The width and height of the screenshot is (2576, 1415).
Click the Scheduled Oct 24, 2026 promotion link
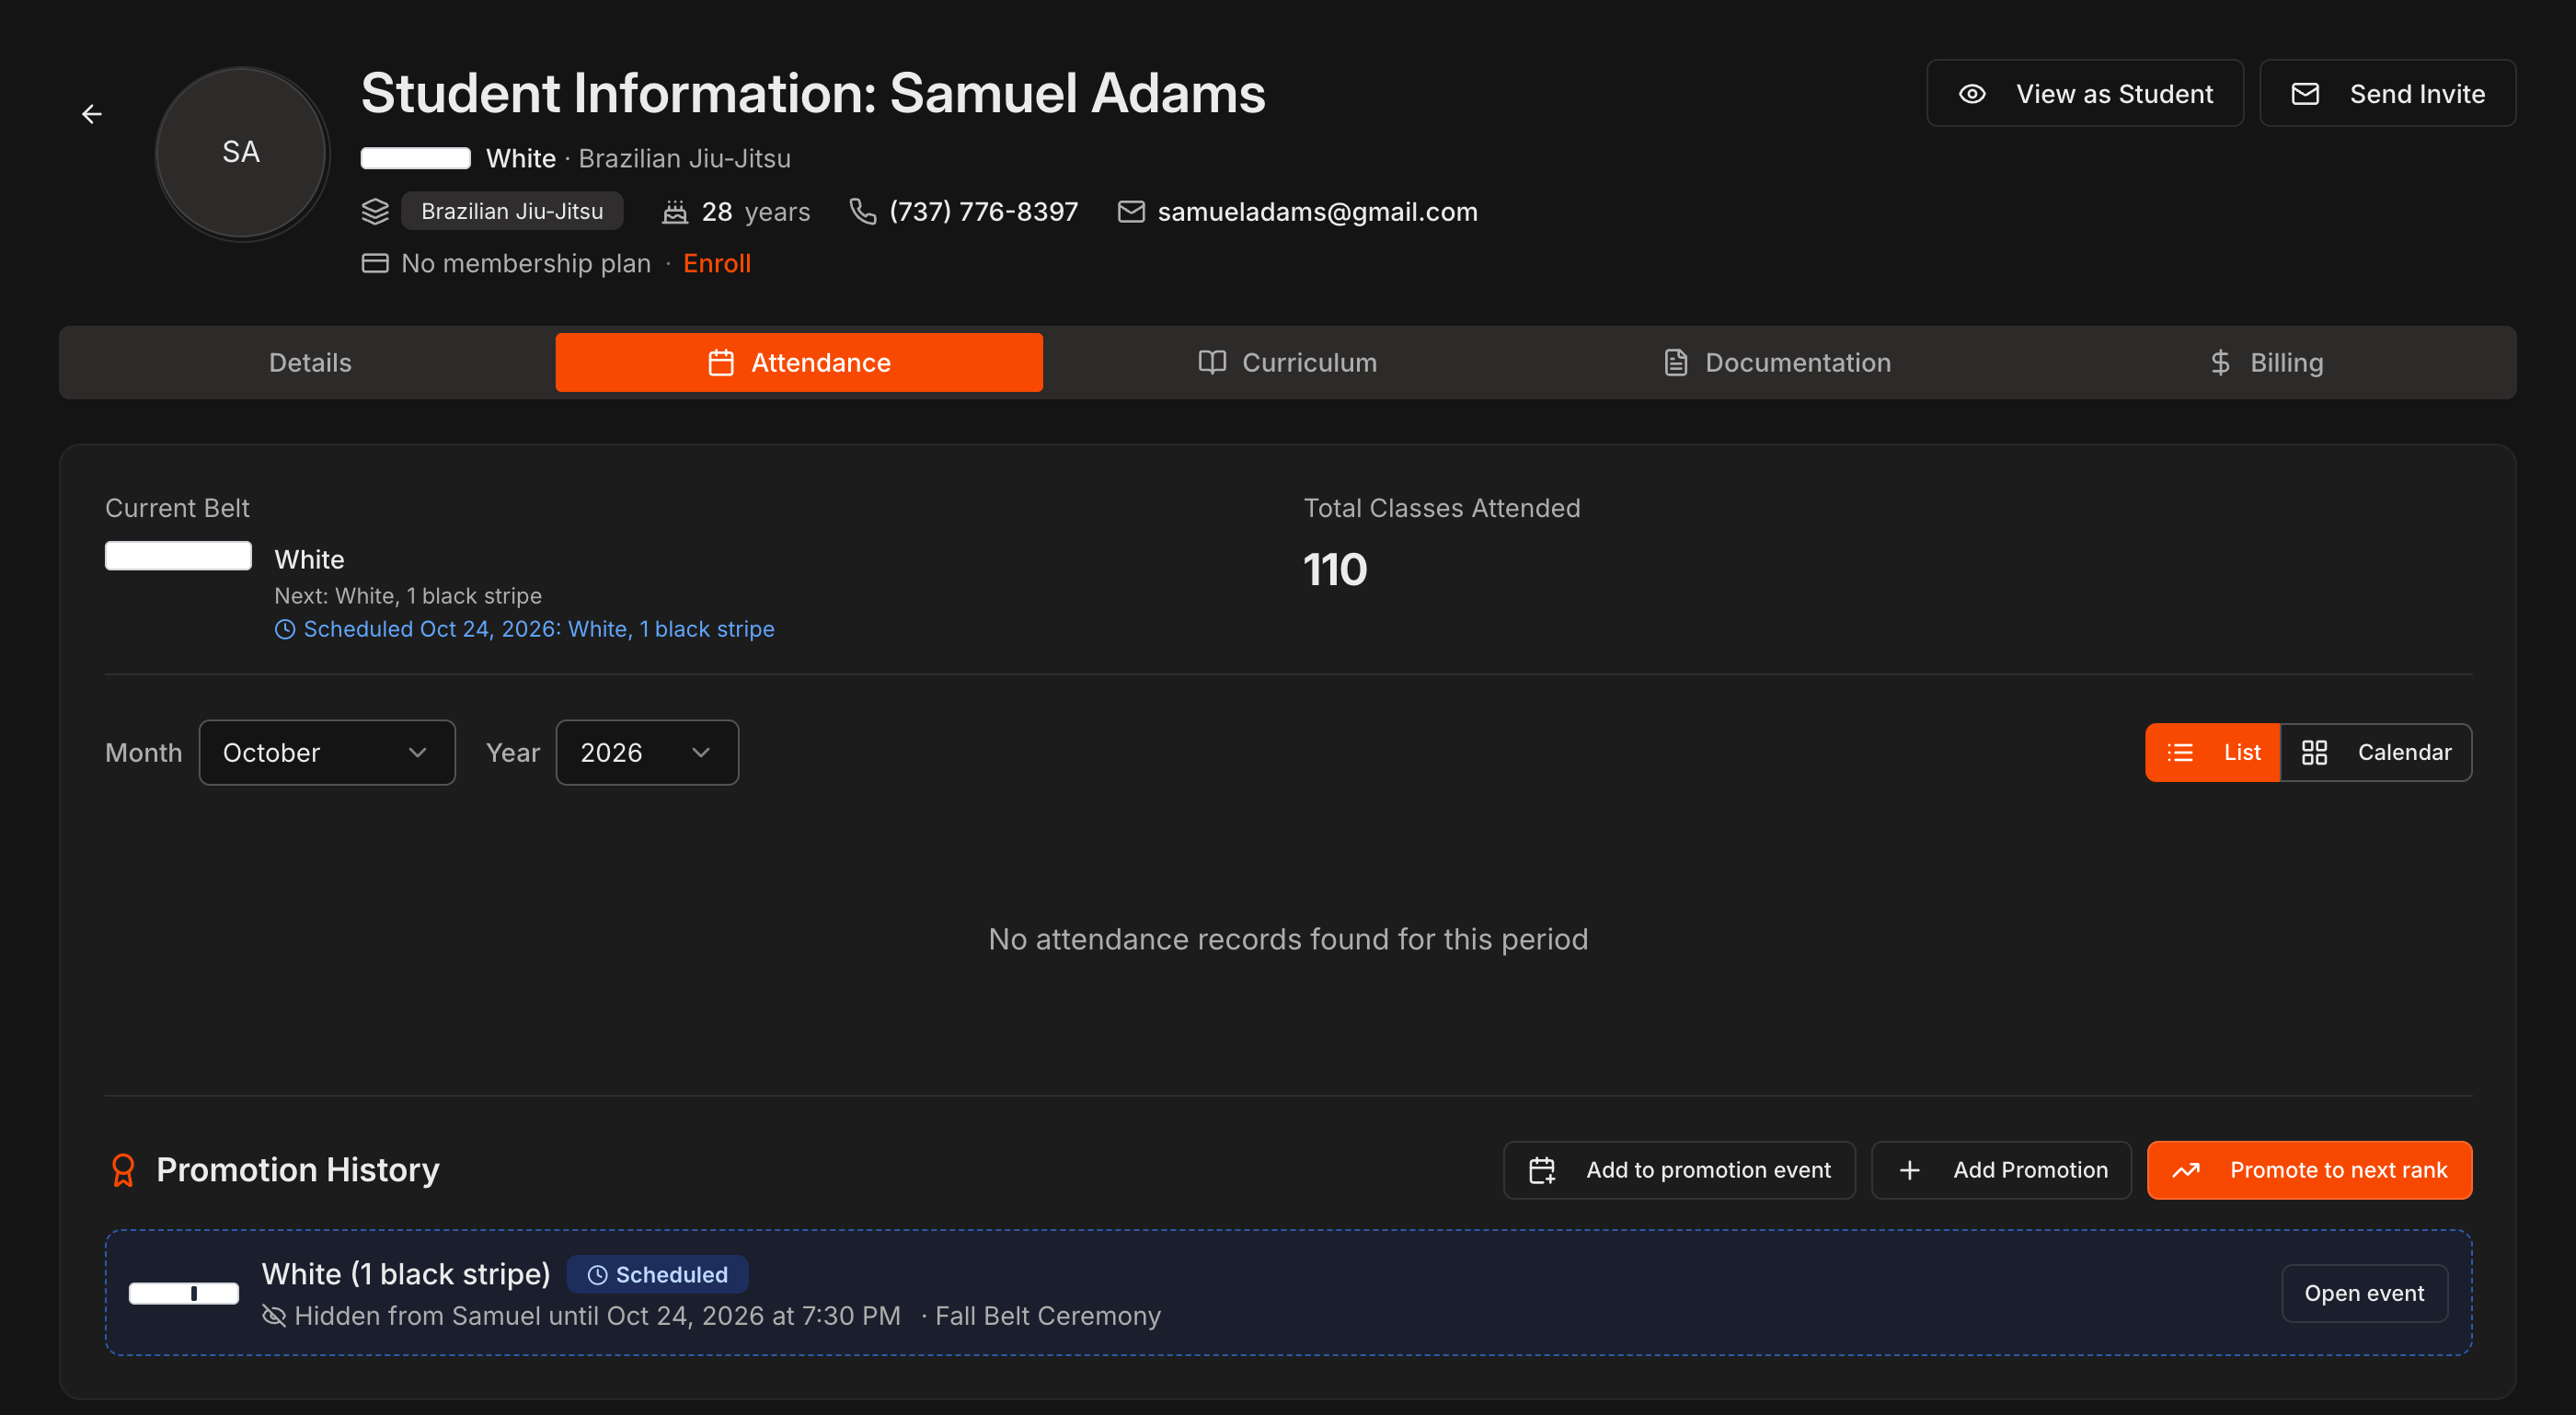[525, 629]
